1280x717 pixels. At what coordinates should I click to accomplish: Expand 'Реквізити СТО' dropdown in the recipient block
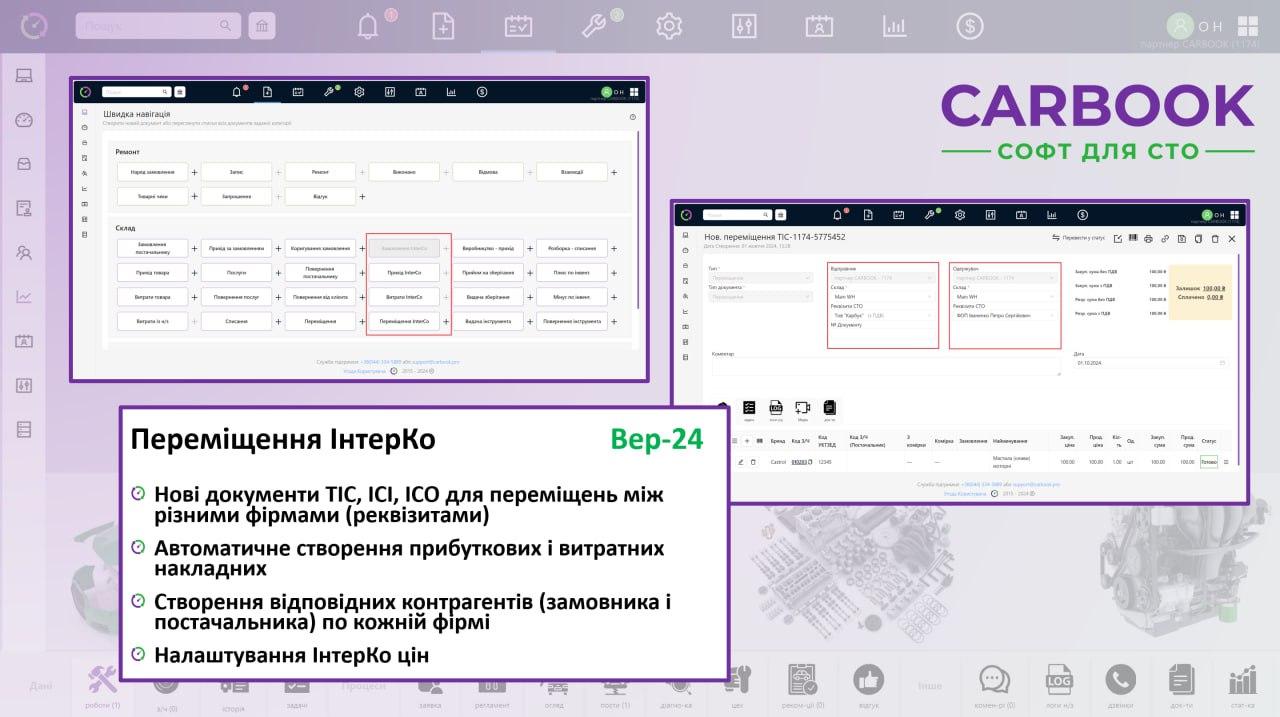(x=1004, y=315)
